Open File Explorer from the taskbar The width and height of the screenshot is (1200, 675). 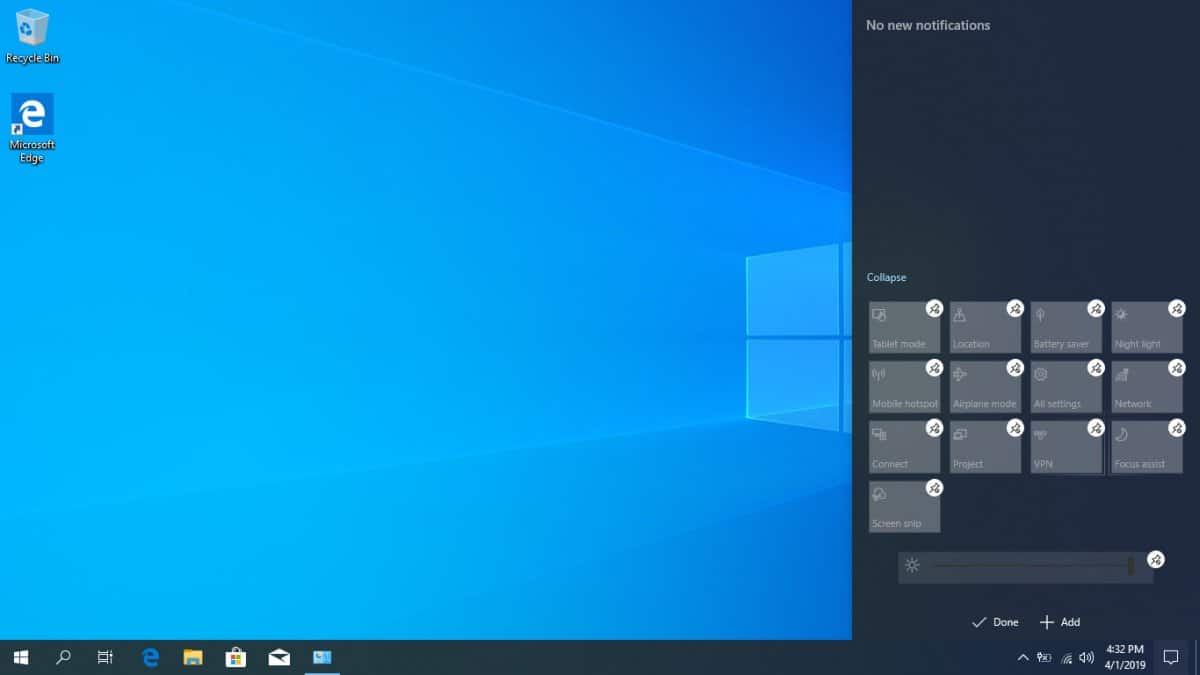pyautogui.click(x=193, y=657)
